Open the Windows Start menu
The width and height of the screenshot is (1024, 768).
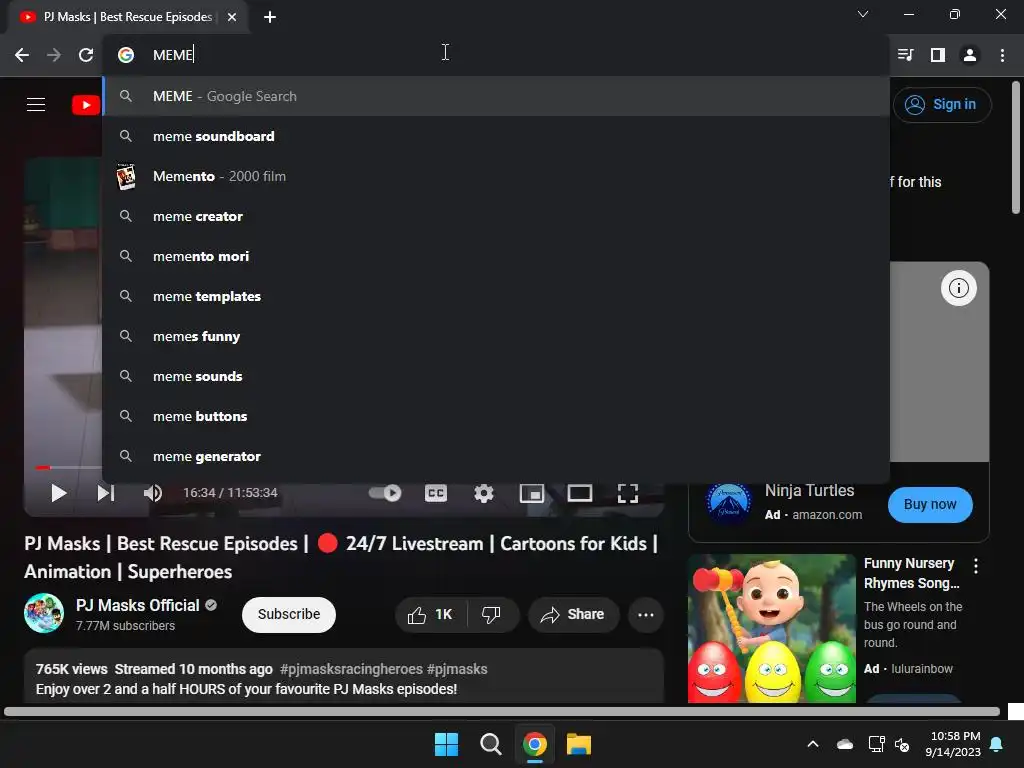447,744
